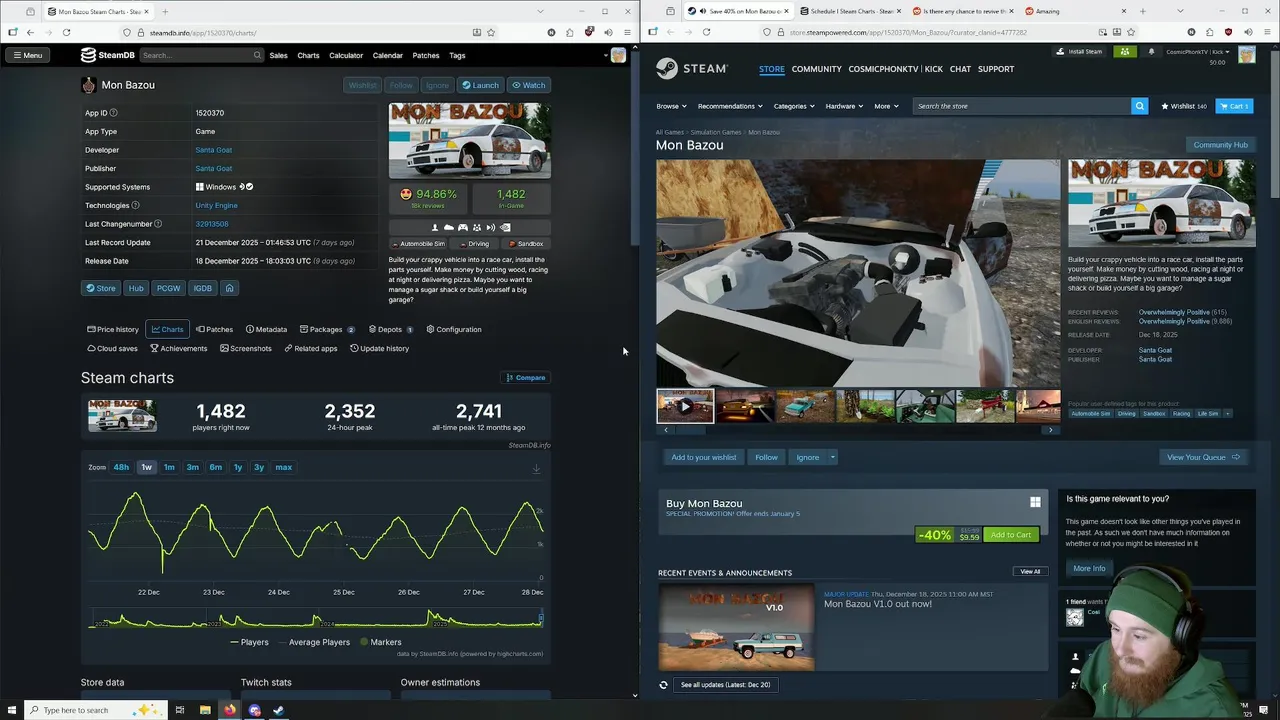This screenshot has width=1280, height=720.
Task: Click the Search the store input field
Action: [1021, 106]
